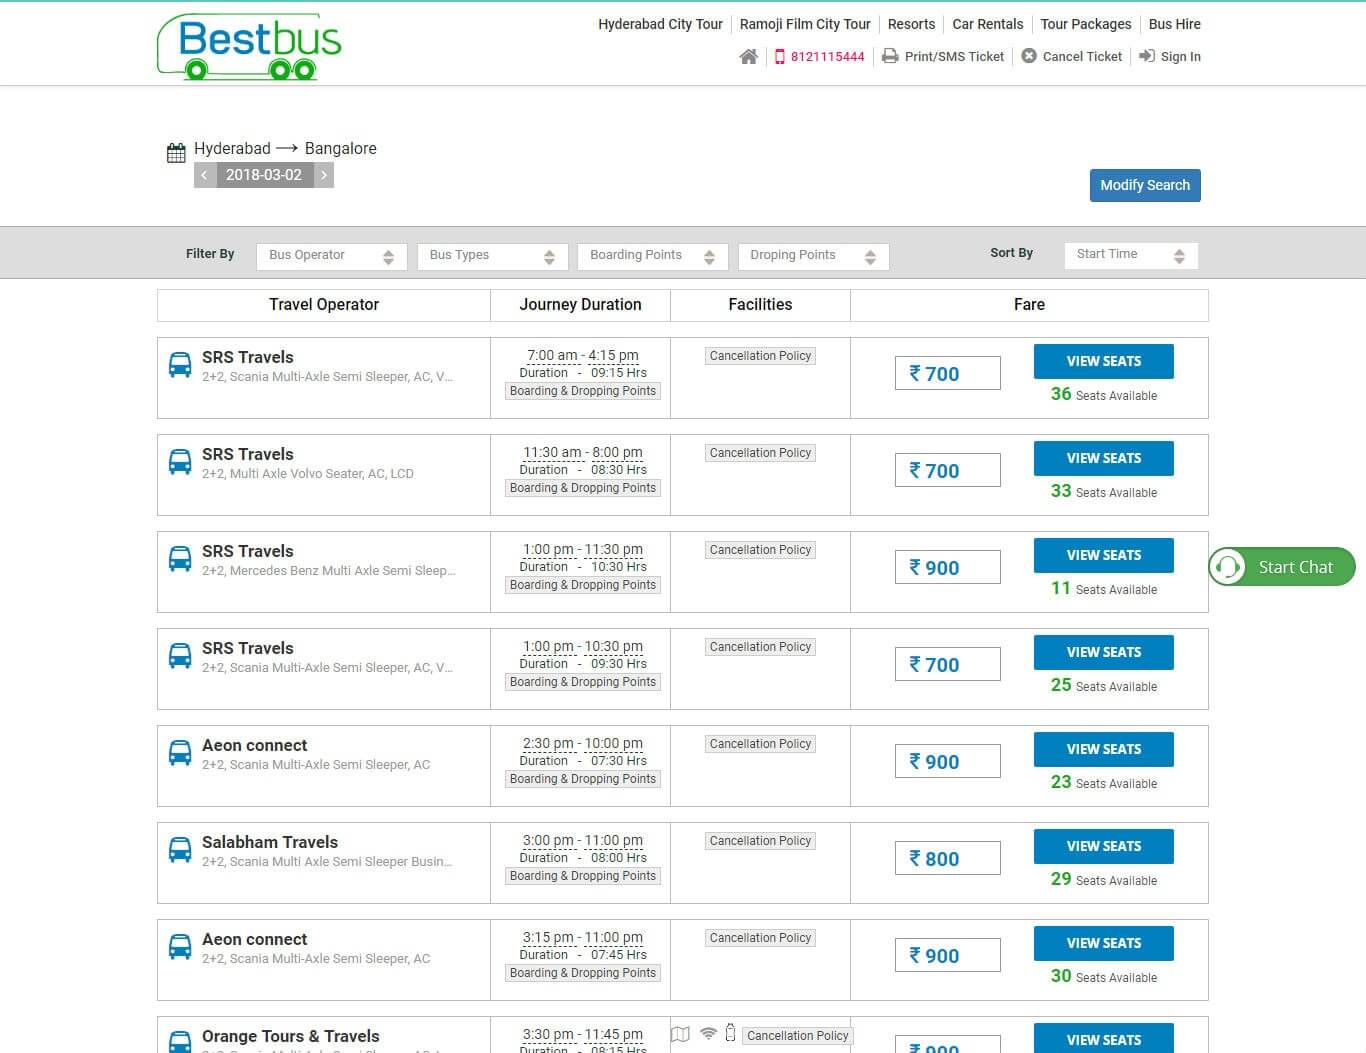View seats for the 7:00 am SRS Travels bus
This screenshot has width=1366, height=1053.
pyautogui.click(x=1104, y=361)
